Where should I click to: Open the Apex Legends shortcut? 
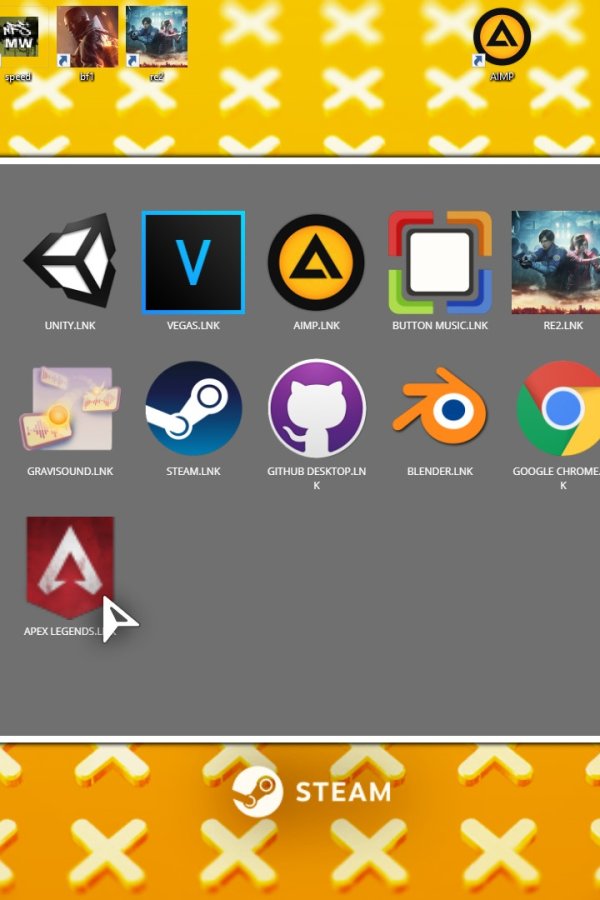[70, 567]
